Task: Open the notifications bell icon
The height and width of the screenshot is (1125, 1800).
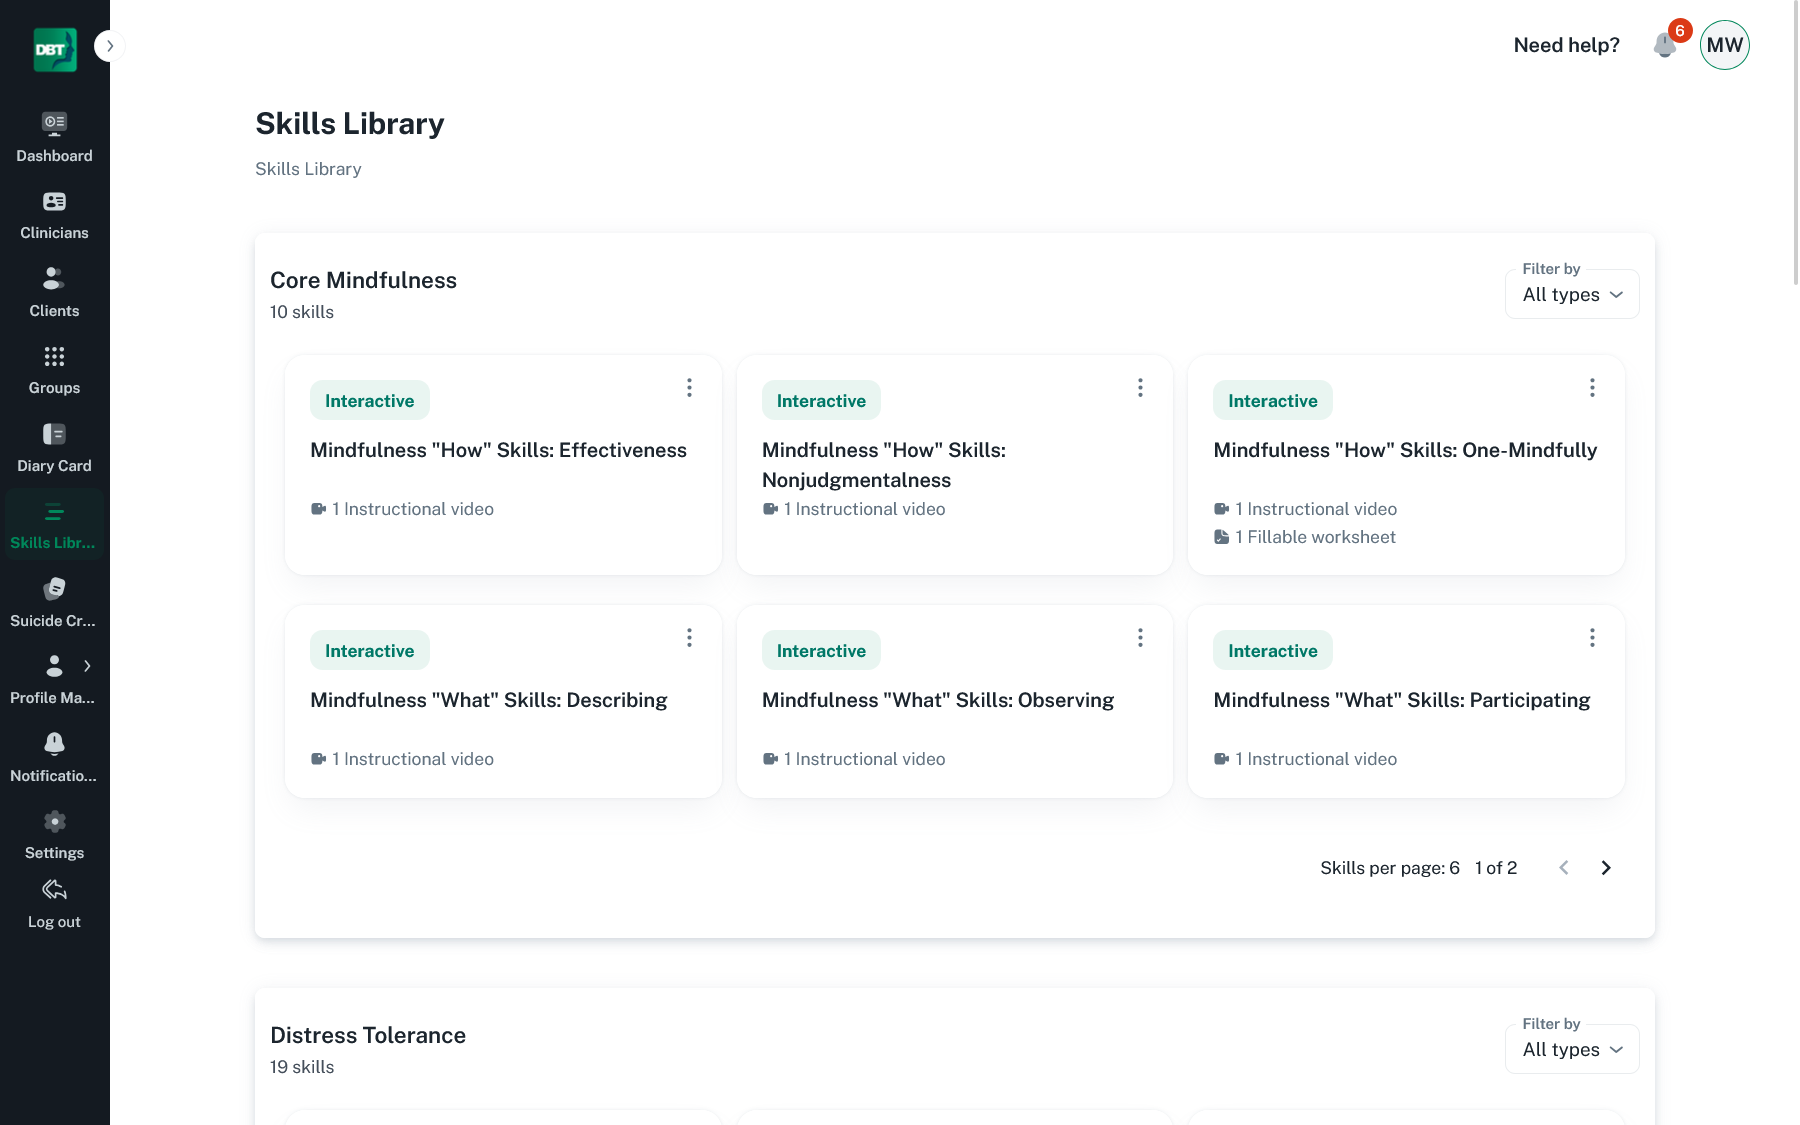Action: (x=1665, y=46)
